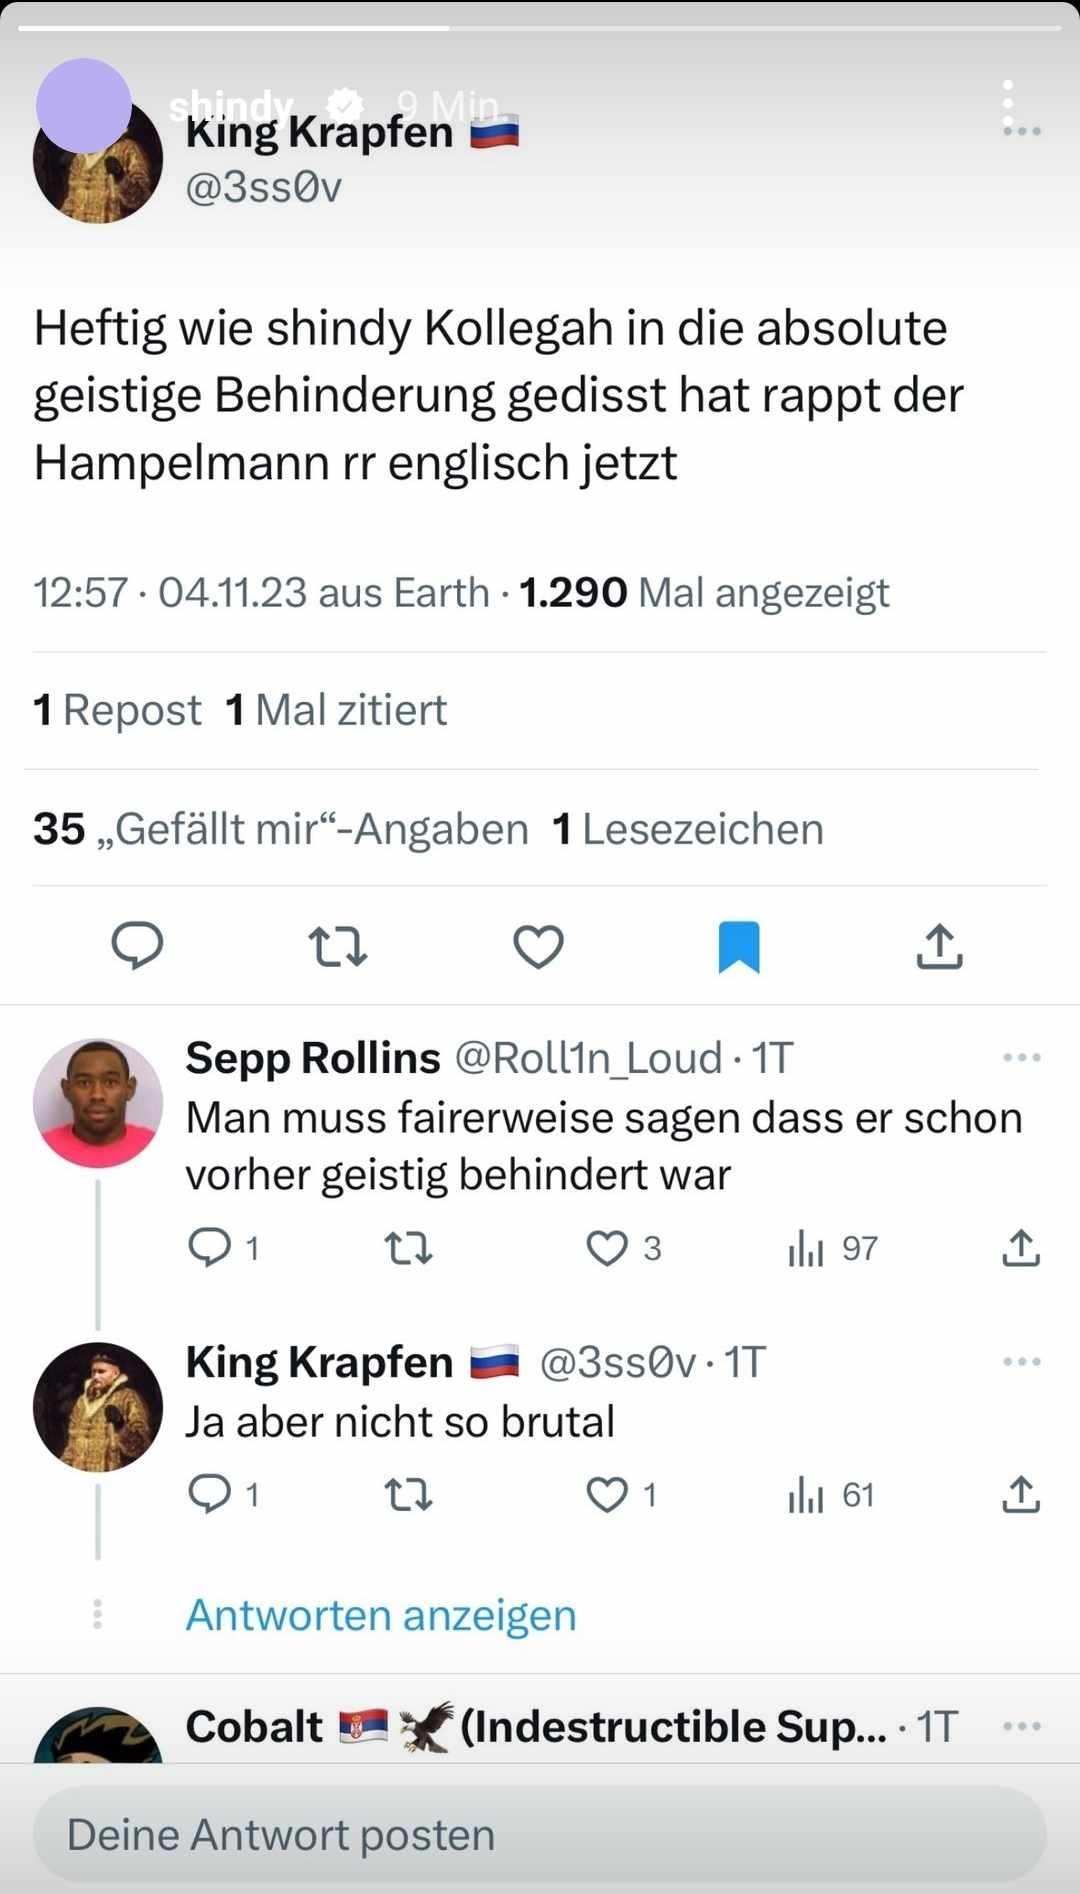Repost Sepp Rollins' reply
Image resolution: width=1080 pixels, height=1894 pixels.
[408, 1248]
